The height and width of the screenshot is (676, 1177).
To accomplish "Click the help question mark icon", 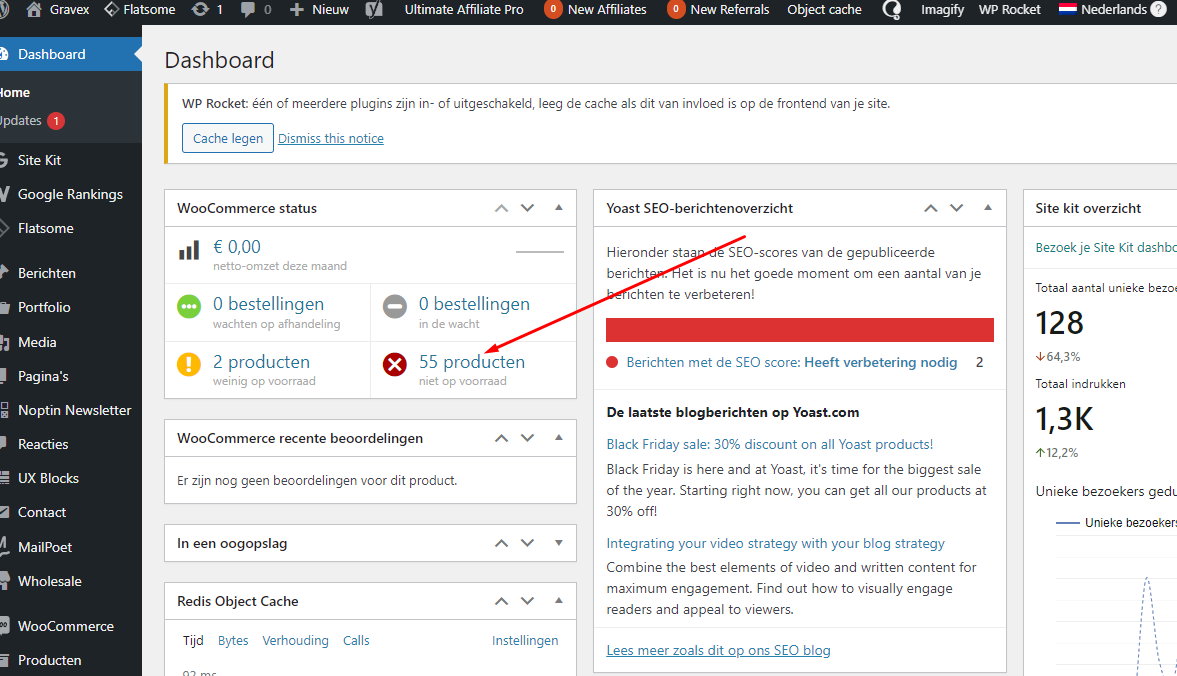I will coord(1158,10).
